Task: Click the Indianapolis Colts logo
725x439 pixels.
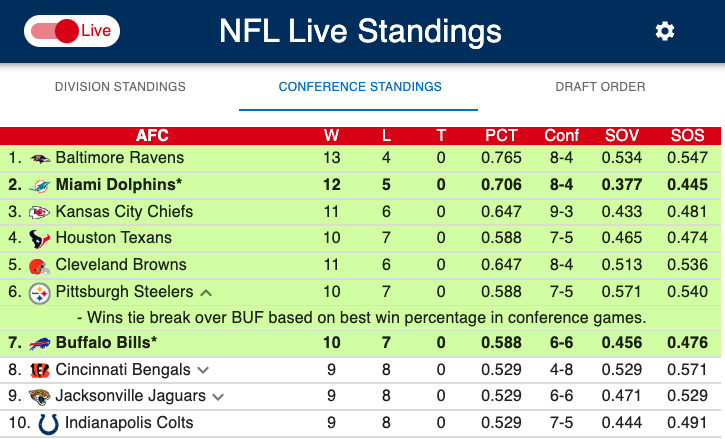Action: click(47, 423)
